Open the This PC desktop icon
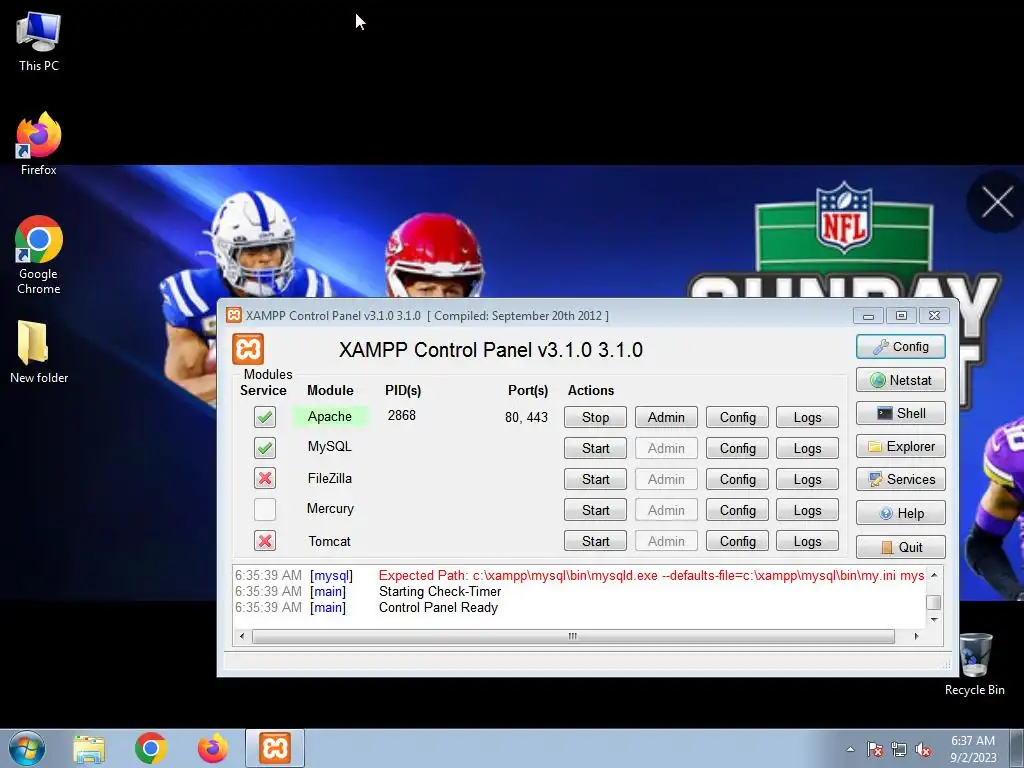 point(39,42)
